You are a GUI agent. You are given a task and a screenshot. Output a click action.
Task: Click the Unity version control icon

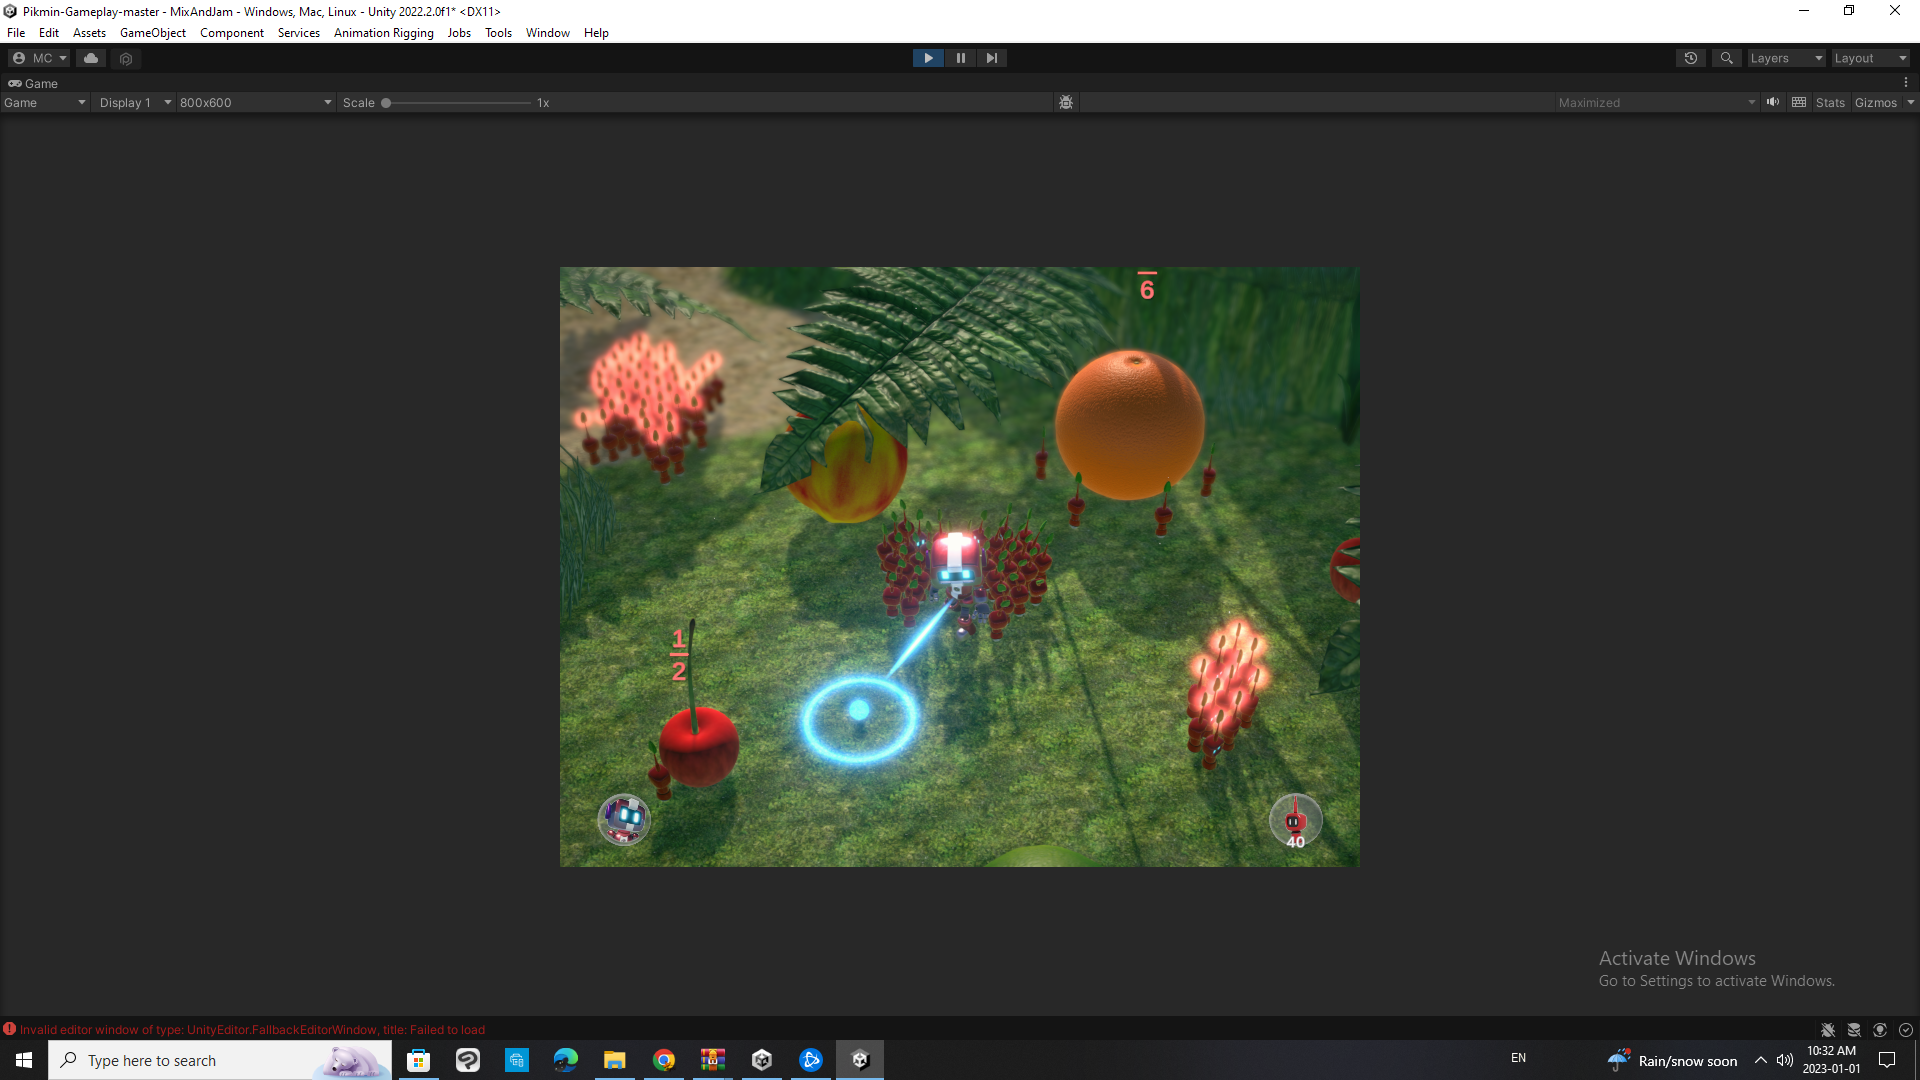pyautogui.click(x=126, y=58)
